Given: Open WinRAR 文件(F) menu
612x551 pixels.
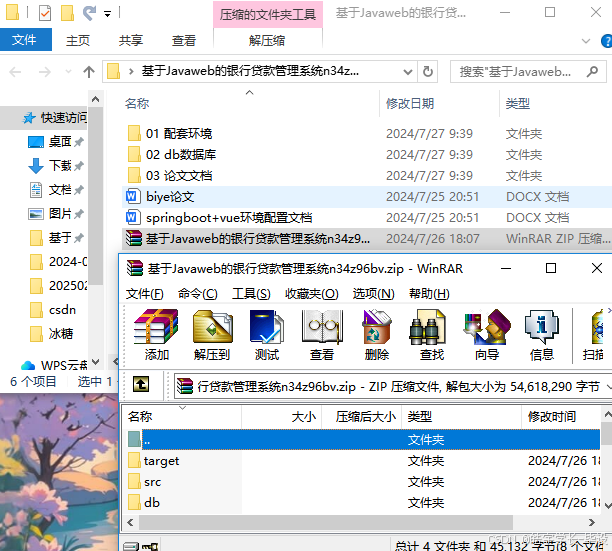Looking at the screenshot, I should pos(145,293).
